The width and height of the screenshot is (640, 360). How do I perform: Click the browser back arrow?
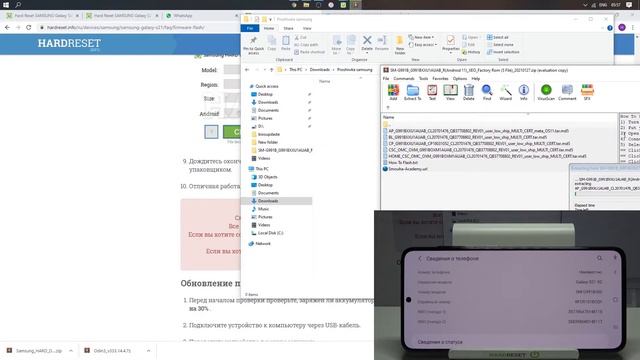point(7,27)
